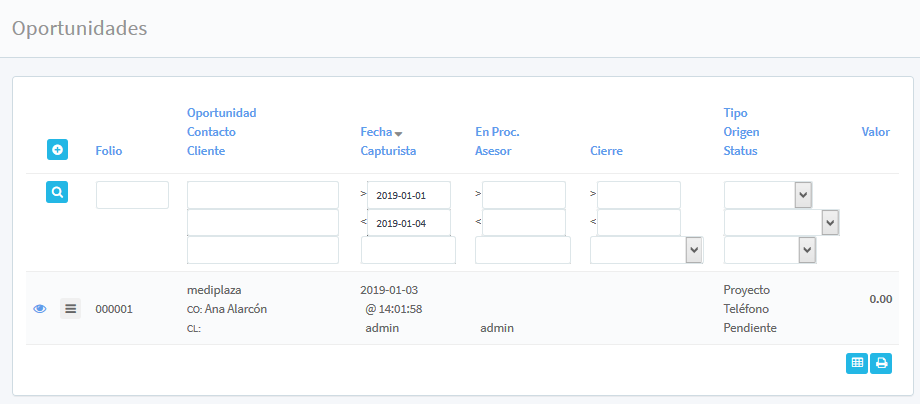The width and height of the screenshot is (920, 404).
Task: Sort by the Folio column header
Action: pos(109,151)
